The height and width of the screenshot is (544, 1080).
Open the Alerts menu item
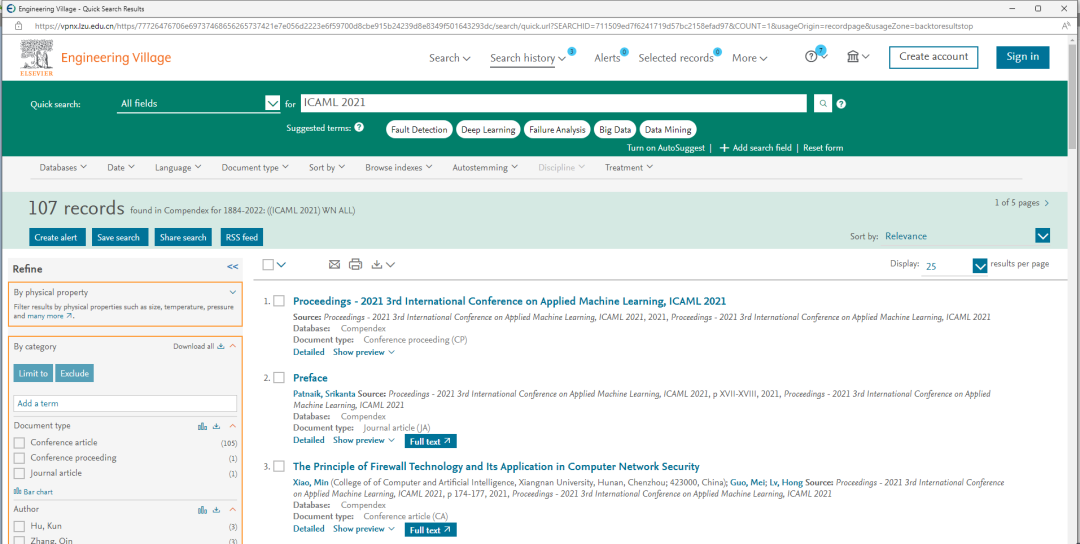[x=608, y=58]
